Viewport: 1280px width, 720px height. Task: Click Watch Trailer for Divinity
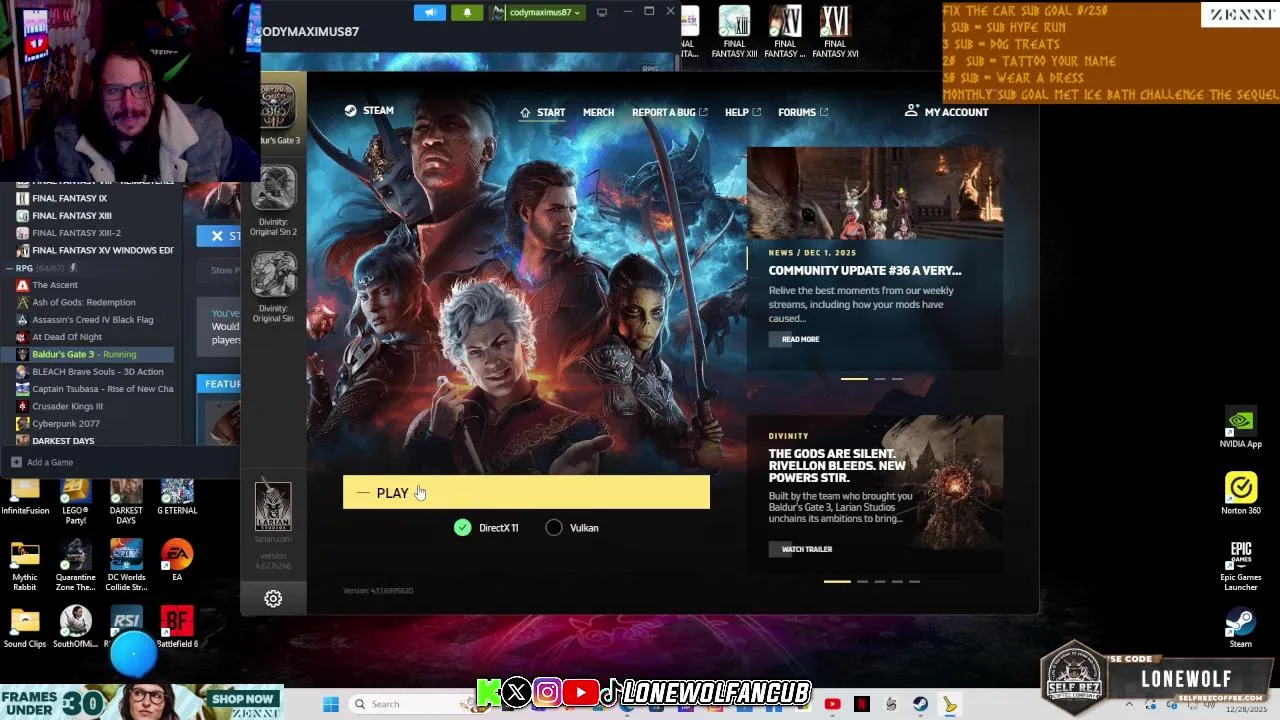(x=806, y=549)
